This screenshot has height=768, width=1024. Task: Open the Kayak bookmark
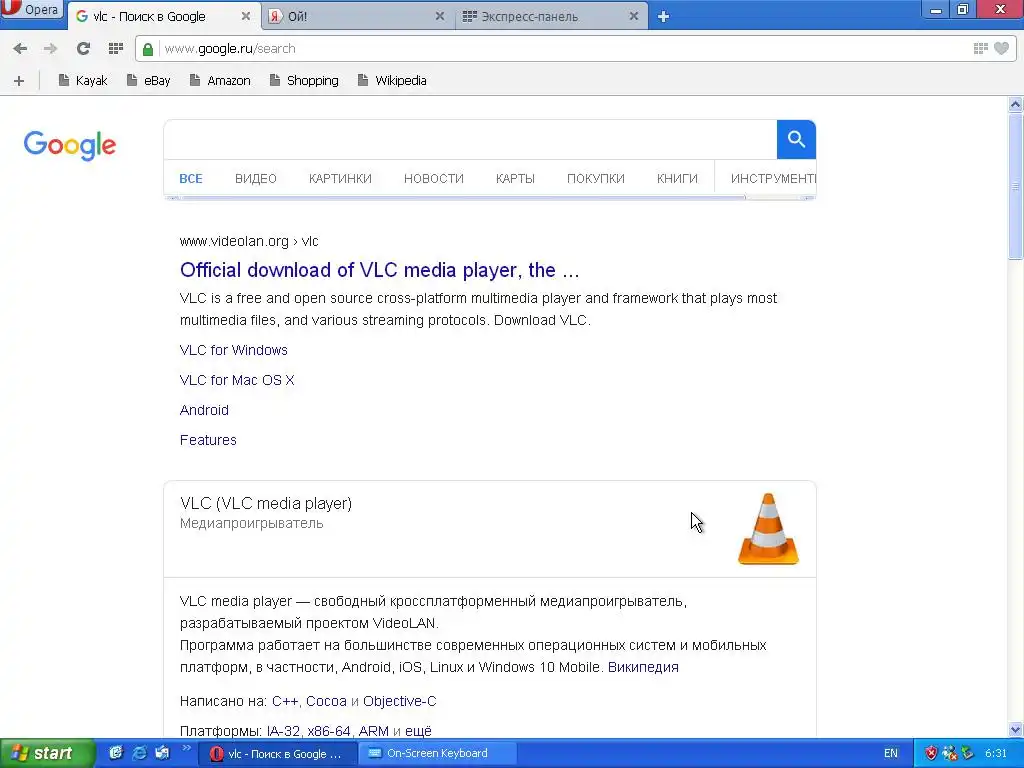(83, 80)
